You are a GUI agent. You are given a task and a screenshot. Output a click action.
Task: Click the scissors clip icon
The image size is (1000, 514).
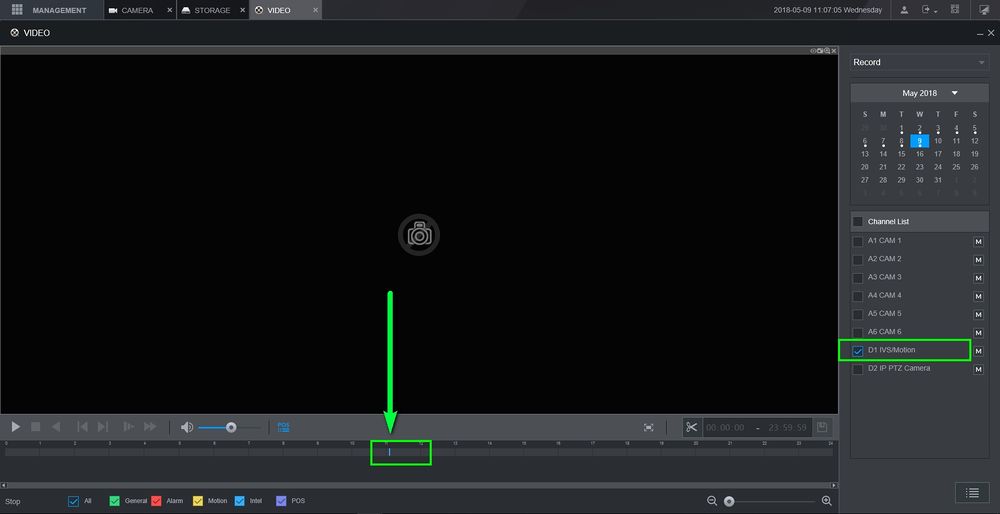[691, 427]
